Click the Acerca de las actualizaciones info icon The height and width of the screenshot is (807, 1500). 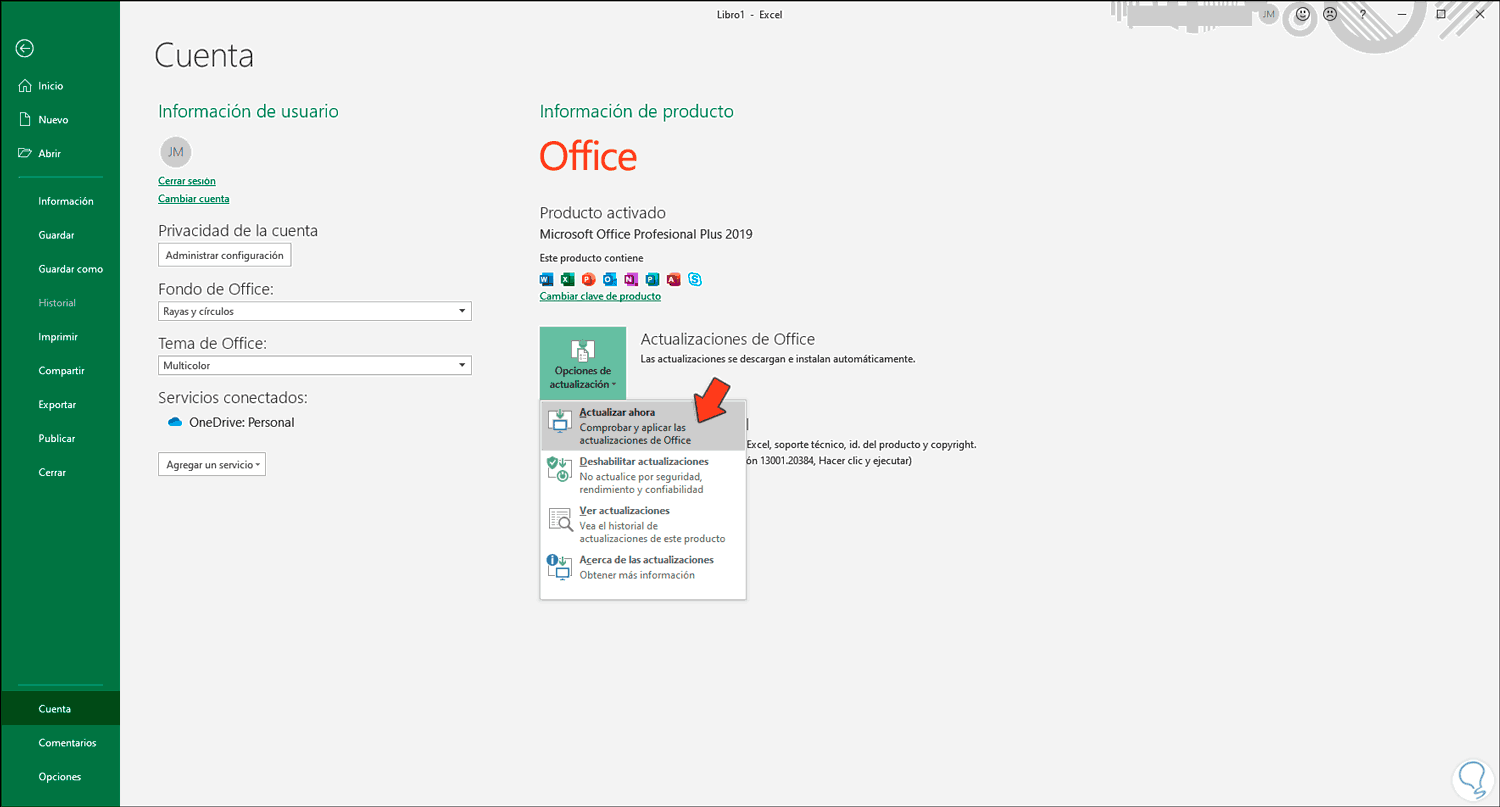pos(559,567)
